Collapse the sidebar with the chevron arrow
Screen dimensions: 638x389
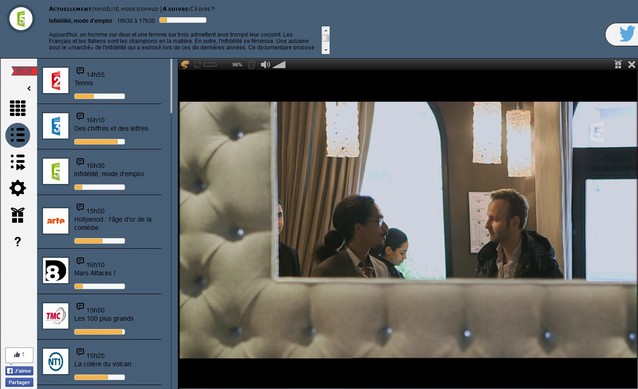click(29, 88)
